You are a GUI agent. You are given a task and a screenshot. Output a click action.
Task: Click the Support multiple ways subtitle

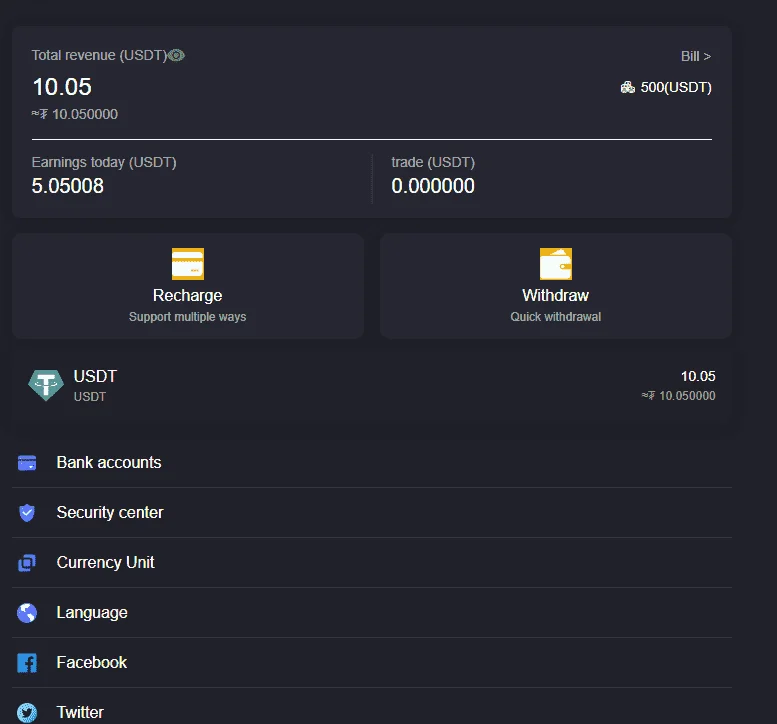tap(188, 317)
